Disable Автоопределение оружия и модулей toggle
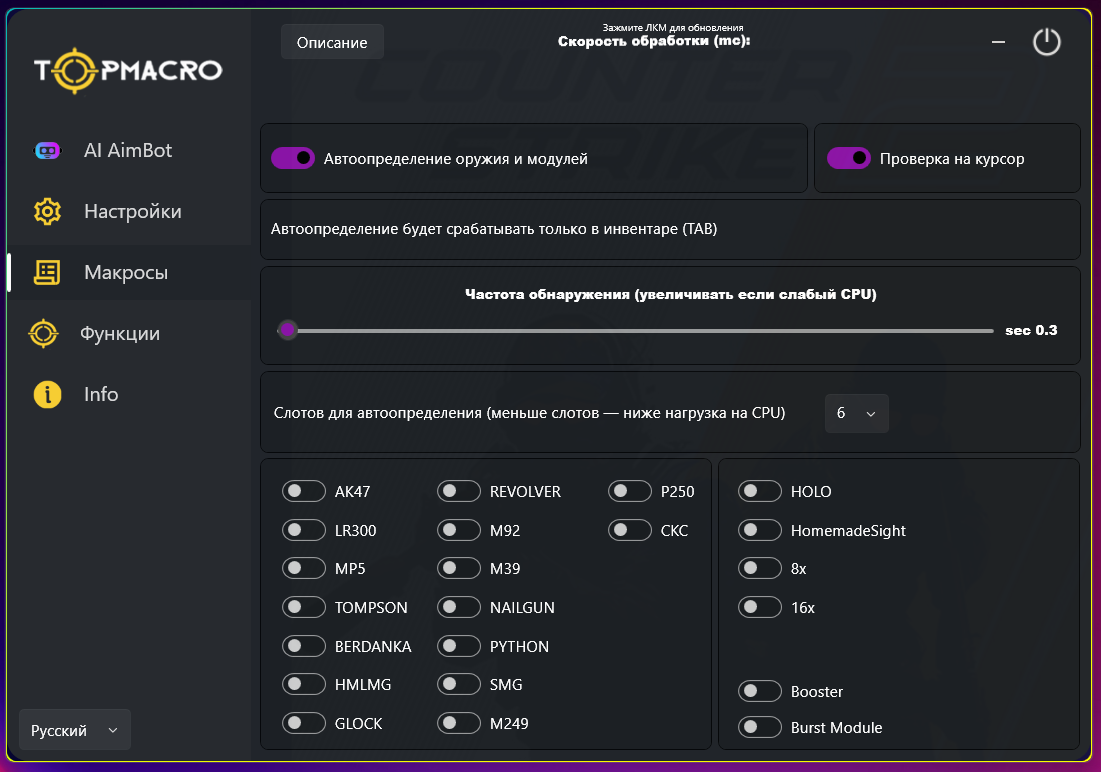The height and width of the screenshot is (772, 1101). pos(293,158)
